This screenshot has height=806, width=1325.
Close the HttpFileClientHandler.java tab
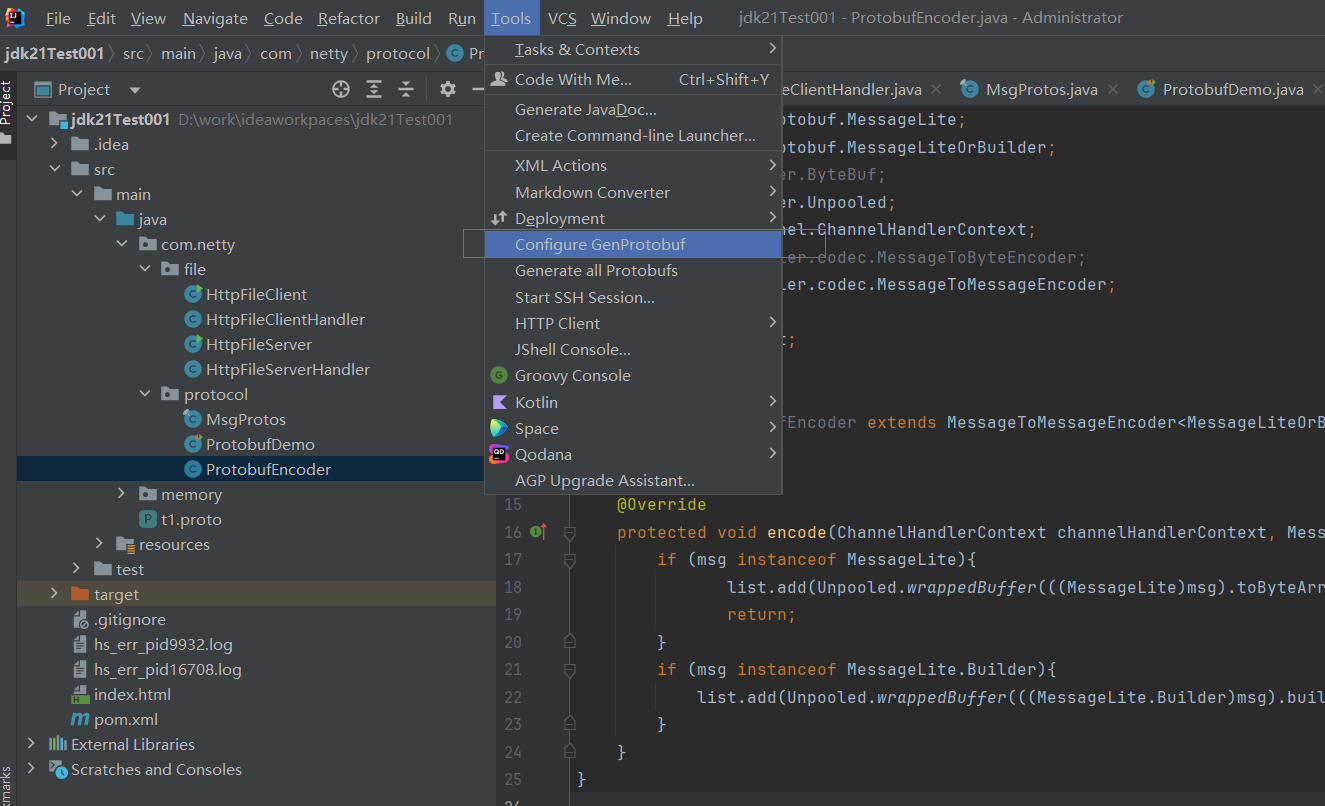pos(934,90)
